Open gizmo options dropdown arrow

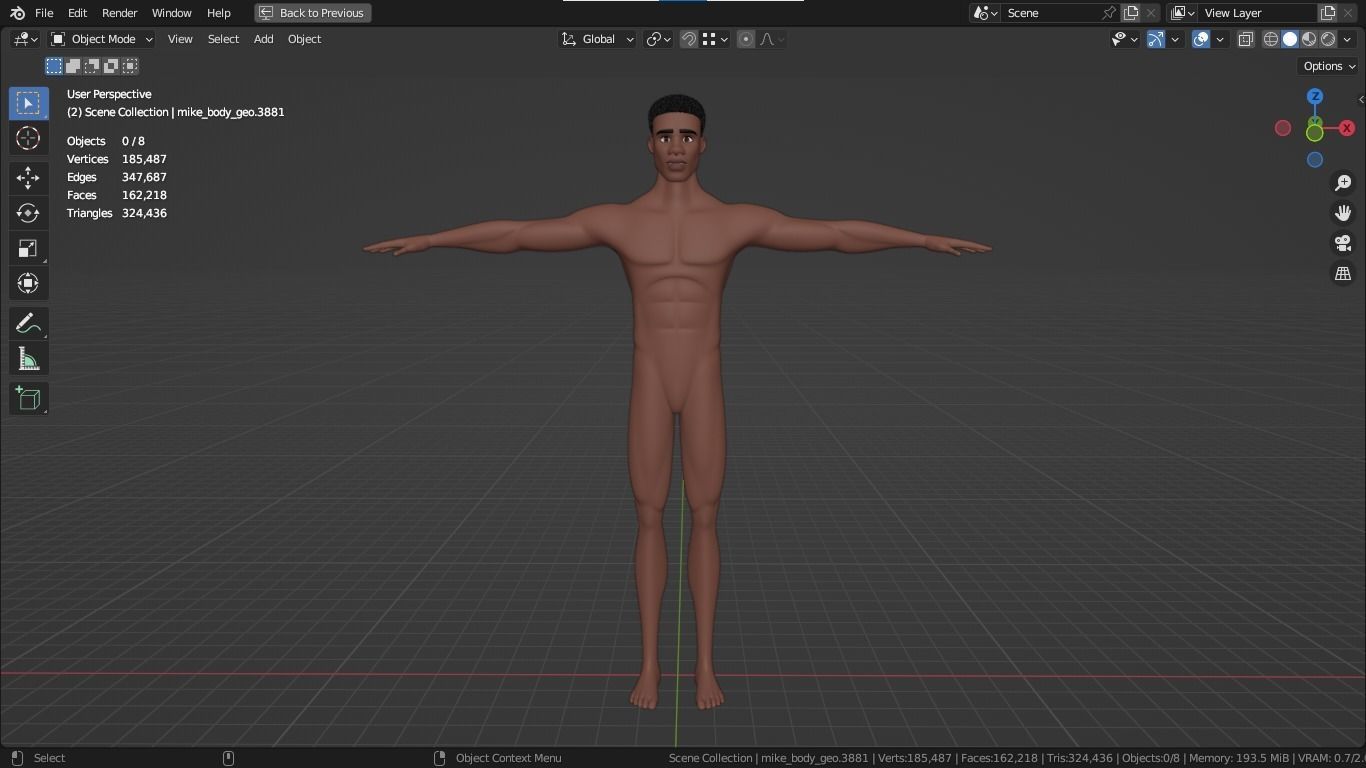[x=1175, y=39]
